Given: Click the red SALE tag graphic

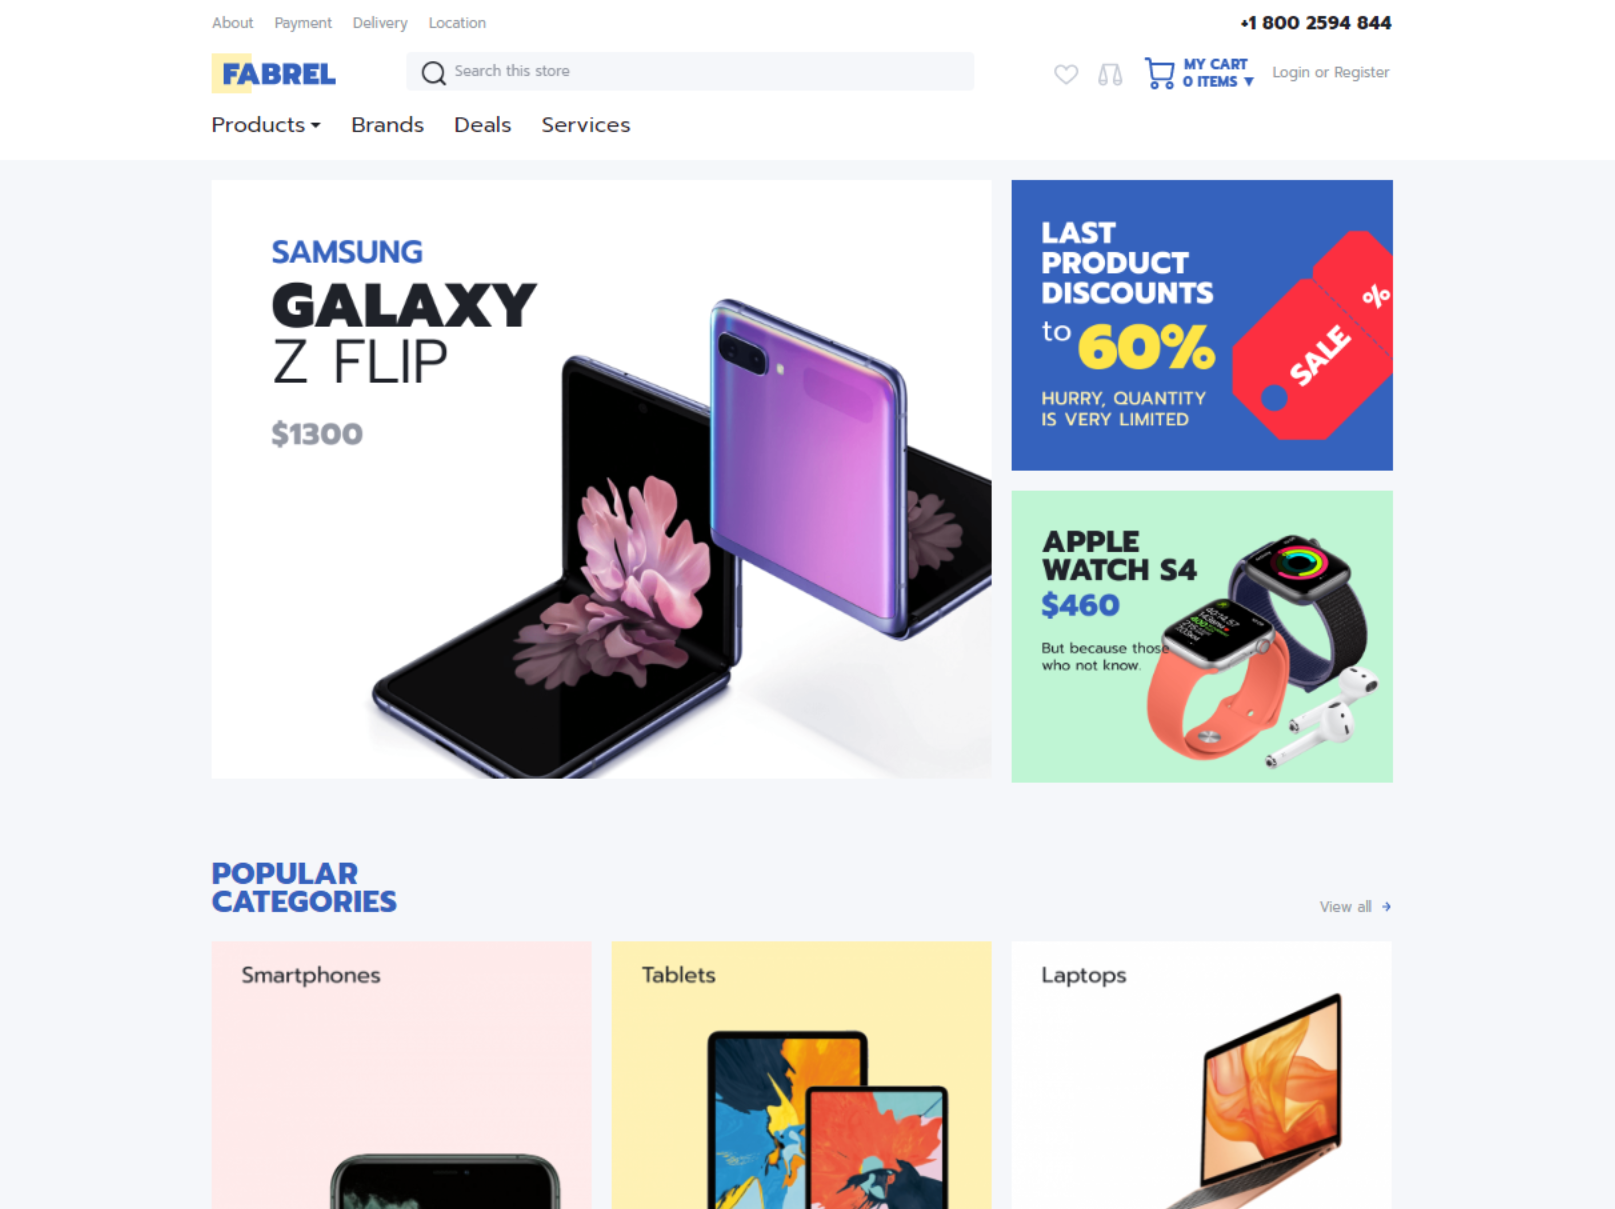Looking at the screenshot, I should [x=1313, y=336].
